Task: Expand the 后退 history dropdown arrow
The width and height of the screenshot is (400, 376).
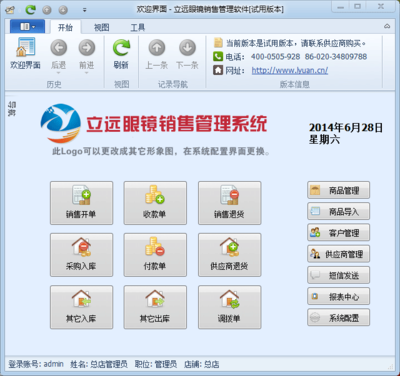Action: (x=58, y=73)
